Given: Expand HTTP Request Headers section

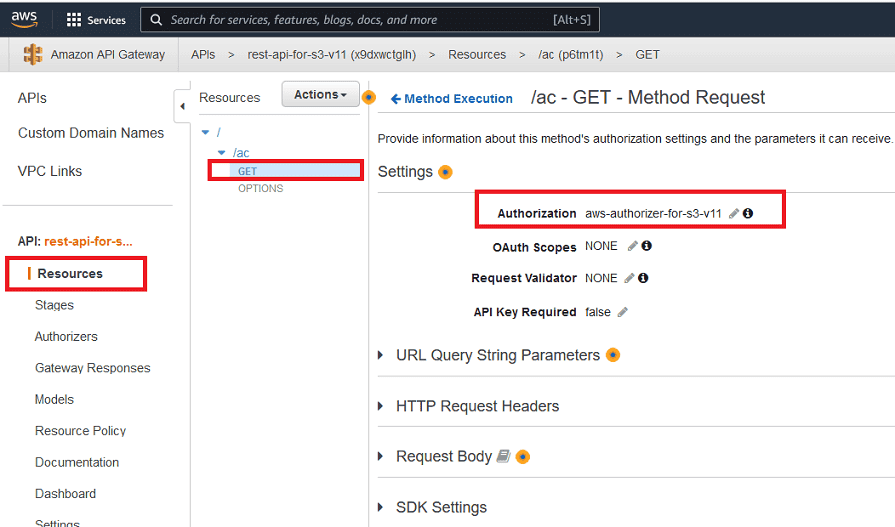Looking at the screenshot, I should [381, 406].
